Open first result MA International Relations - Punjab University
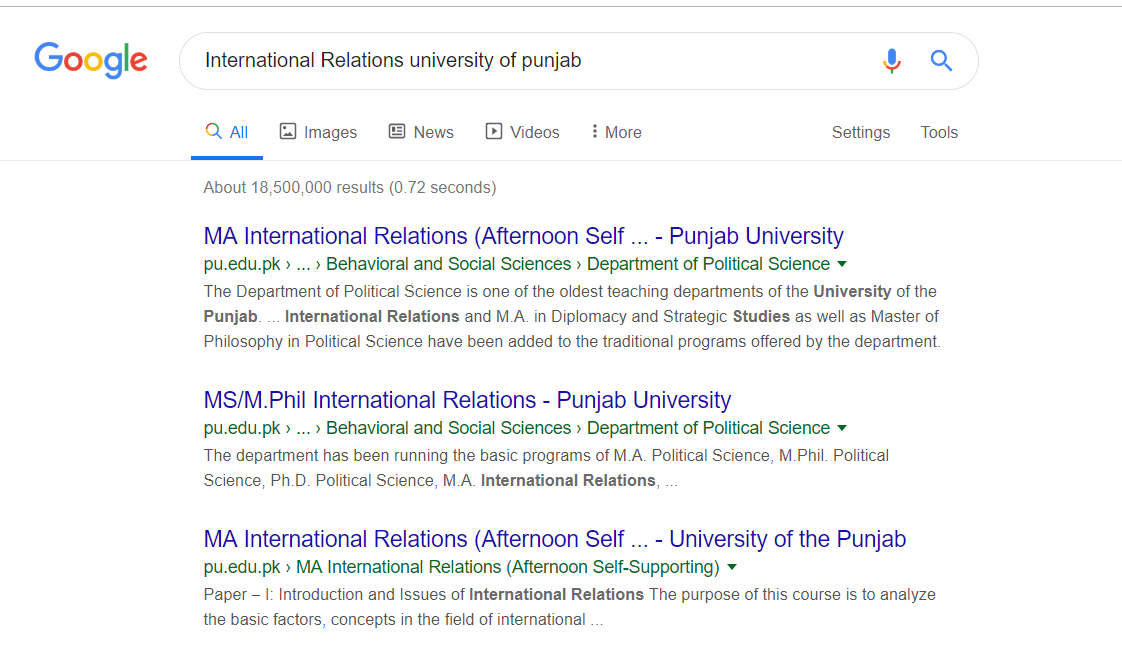Viewport: 1122px width, 651px height. point(523,236)
